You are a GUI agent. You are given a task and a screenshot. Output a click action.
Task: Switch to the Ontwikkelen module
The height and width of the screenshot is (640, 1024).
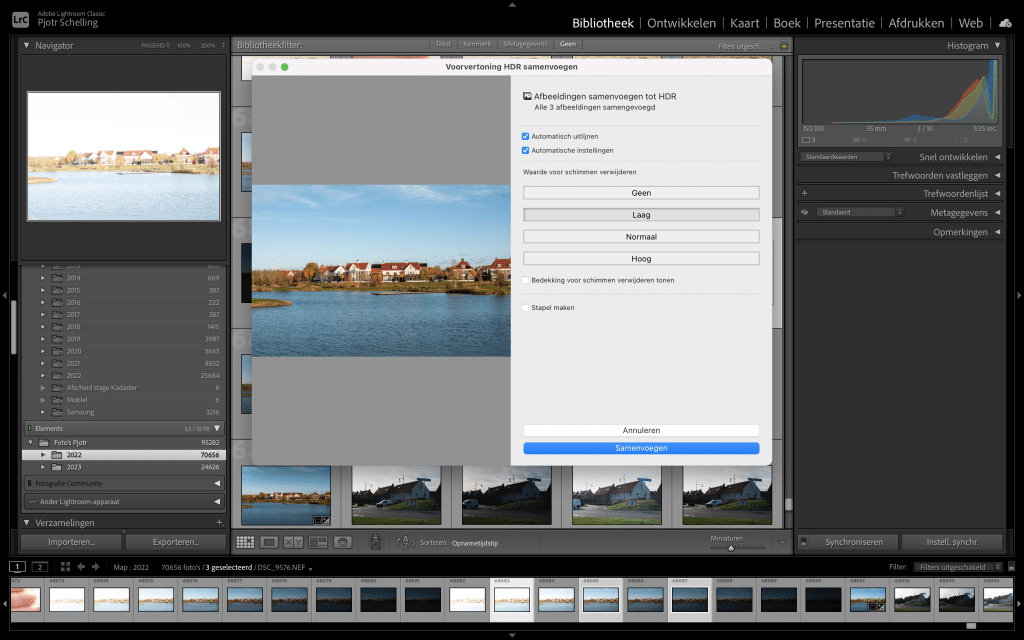point(681,24)
